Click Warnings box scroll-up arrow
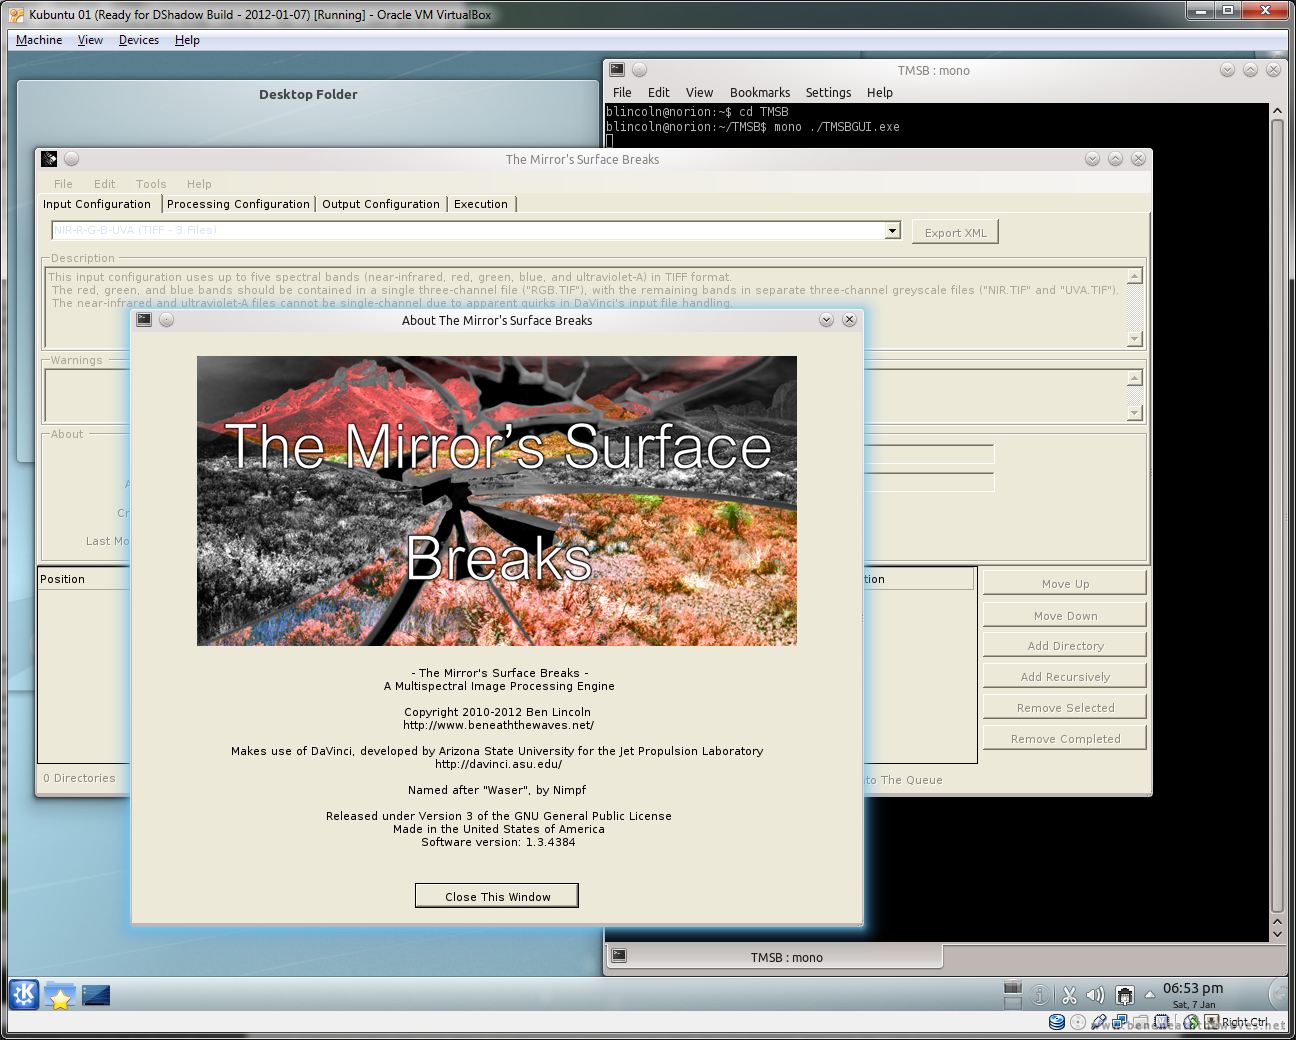The height and width of the screenshot is (1040, 1296). [1134, 378]
